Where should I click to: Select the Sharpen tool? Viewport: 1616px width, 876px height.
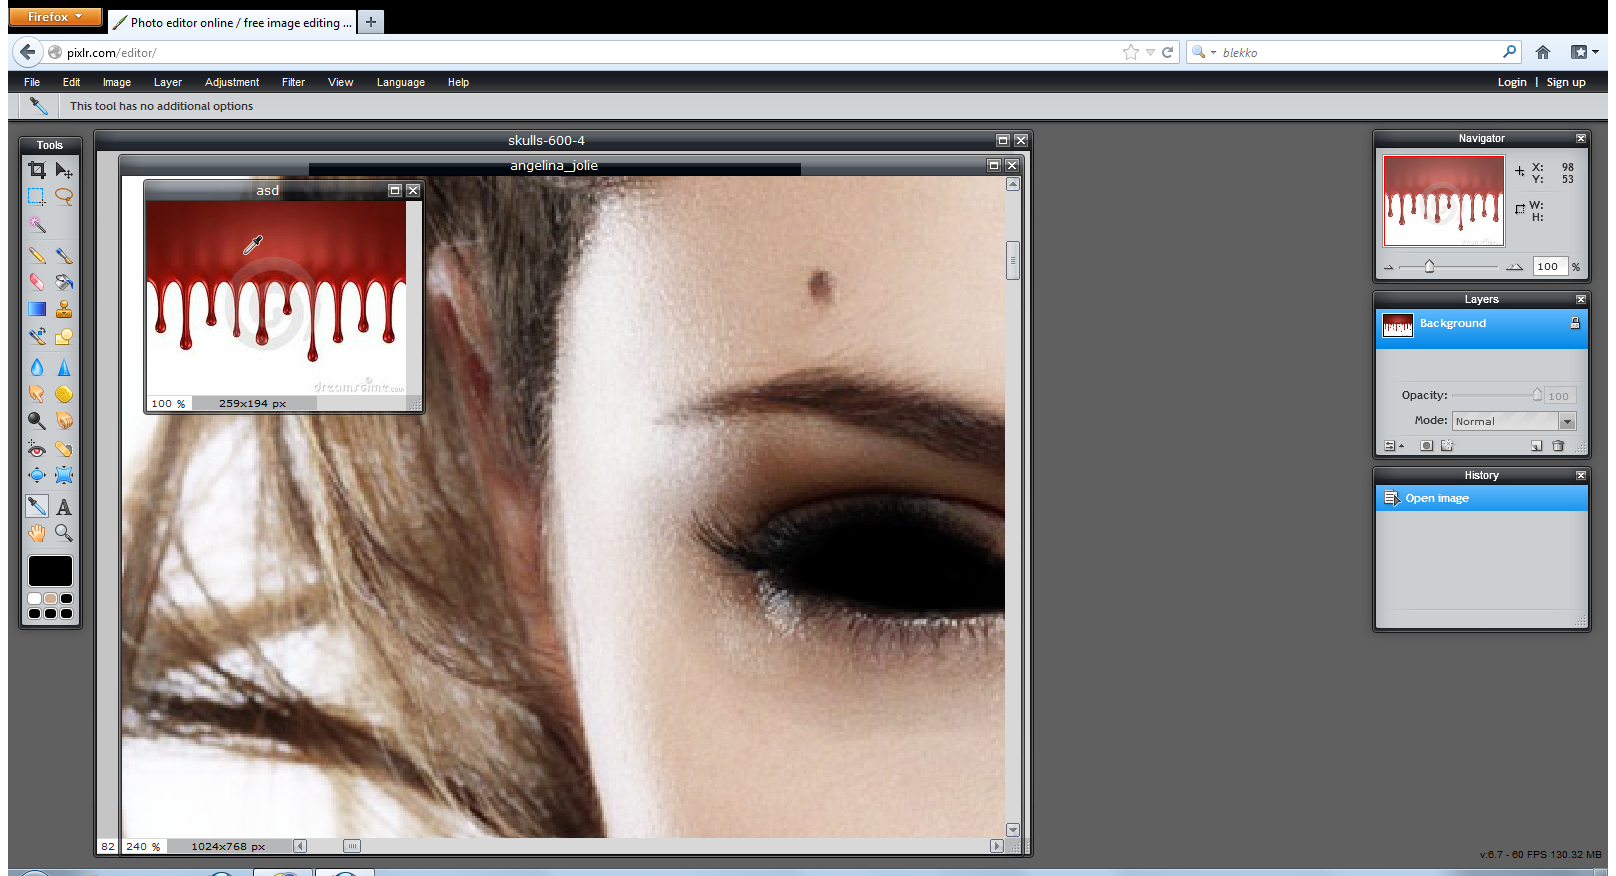tap(64, 367)
